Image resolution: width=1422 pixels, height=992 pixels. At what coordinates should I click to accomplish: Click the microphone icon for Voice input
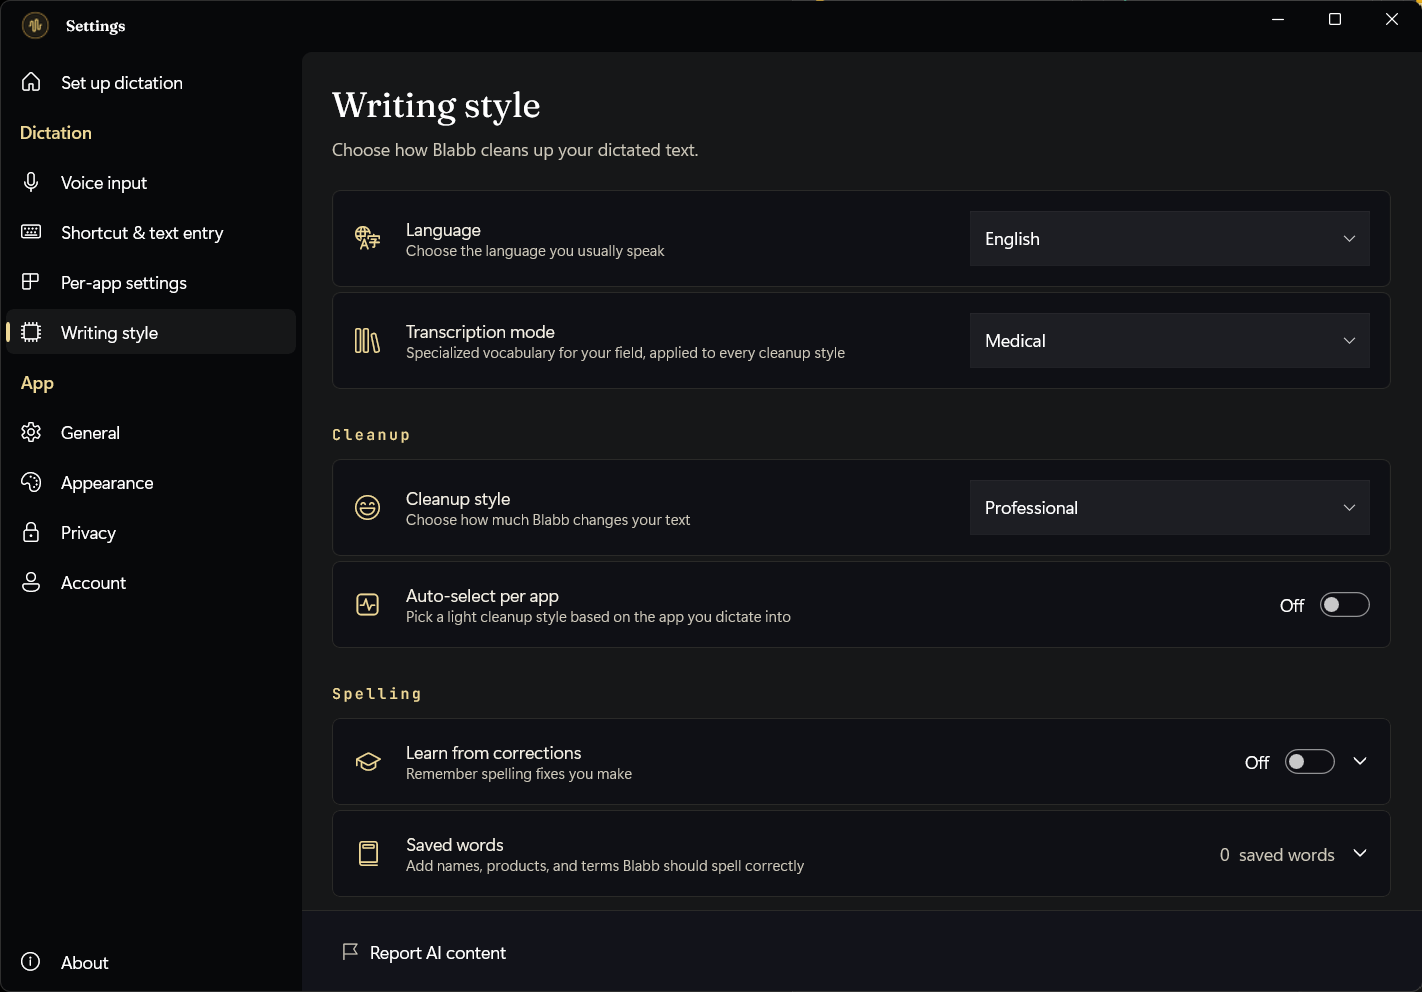click(x=31, y=182)
